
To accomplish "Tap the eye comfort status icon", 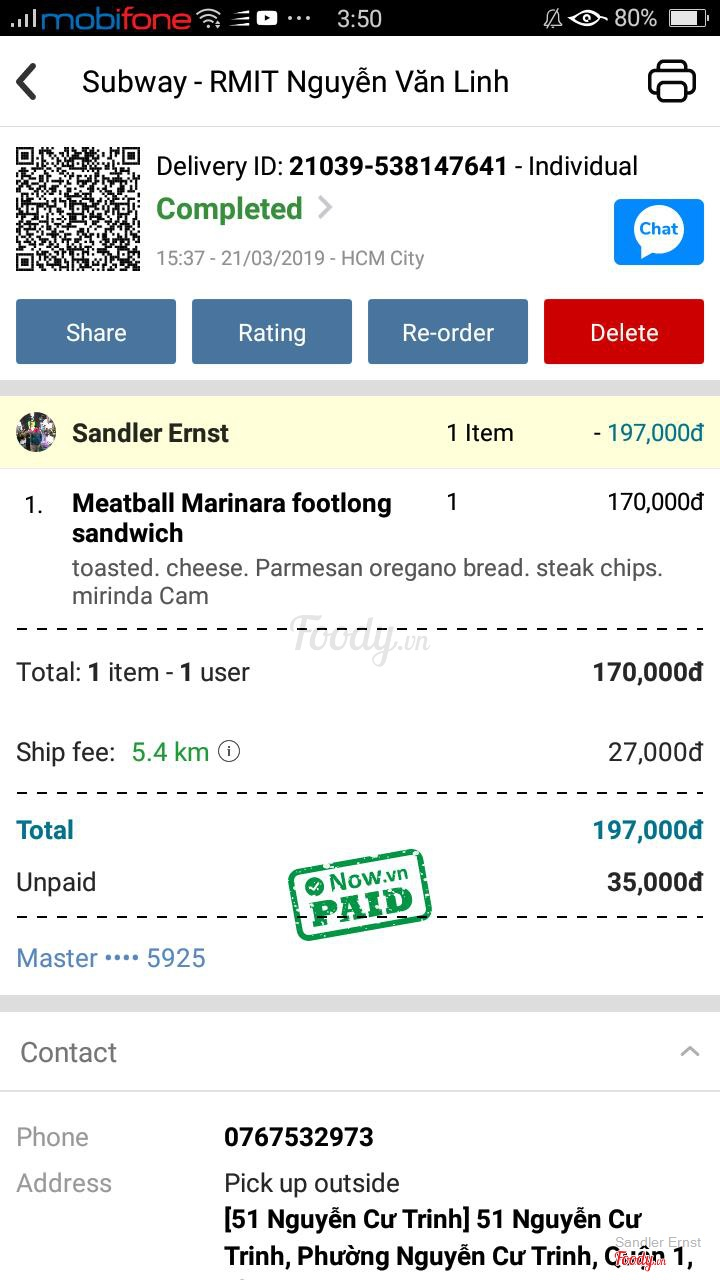I will click(x=587, y=18).
